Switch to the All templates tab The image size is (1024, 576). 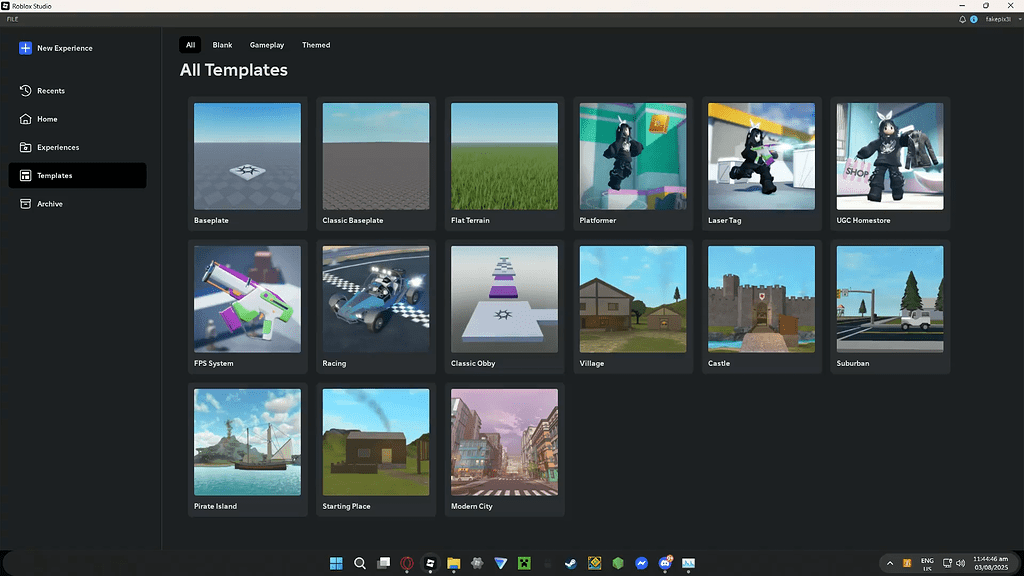pyautogui.click(x=190, y=45)
